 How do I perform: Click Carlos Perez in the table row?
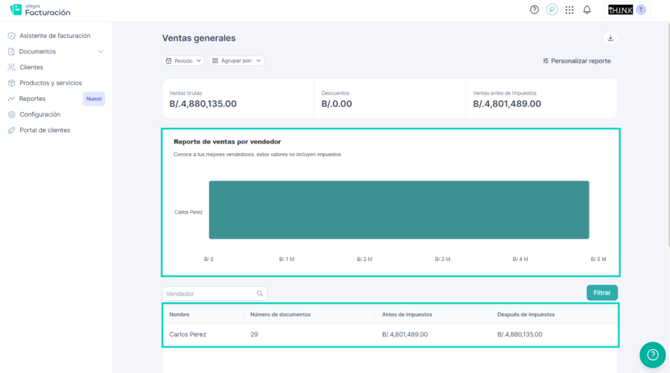[x=188, y=335]
